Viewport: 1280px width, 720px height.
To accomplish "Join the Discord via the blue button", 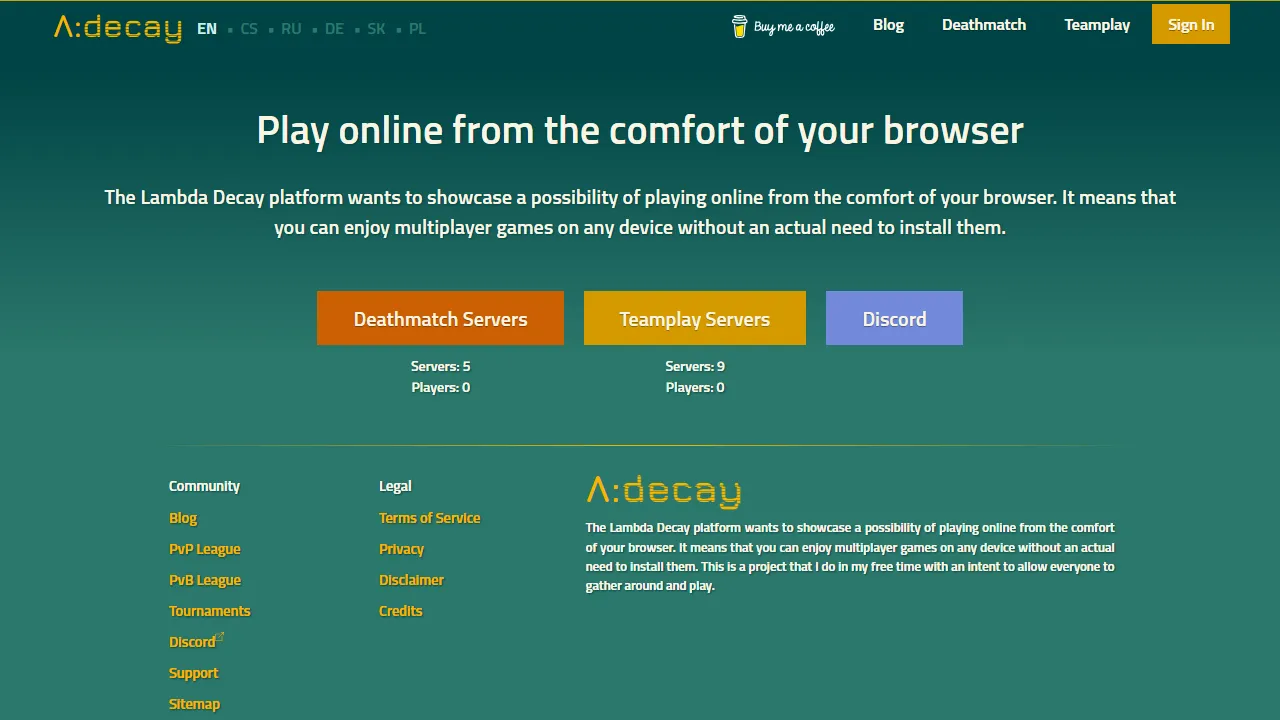I will [x=894, y=318].
